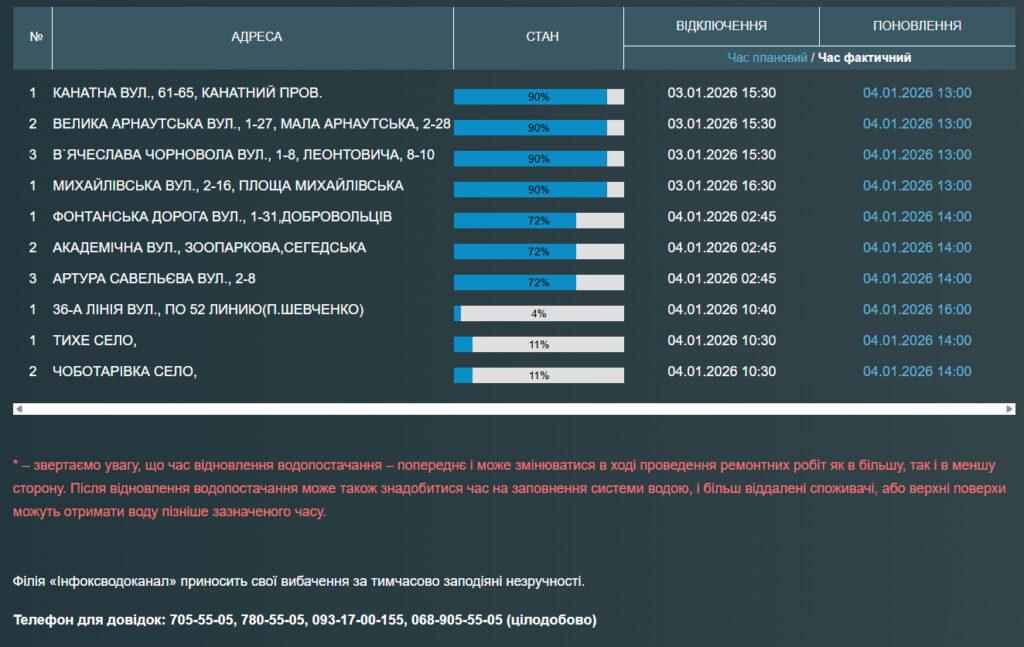The image size is (1024, 647).
Task: Select the 'Час фактичний' time option
Action: 864,58
